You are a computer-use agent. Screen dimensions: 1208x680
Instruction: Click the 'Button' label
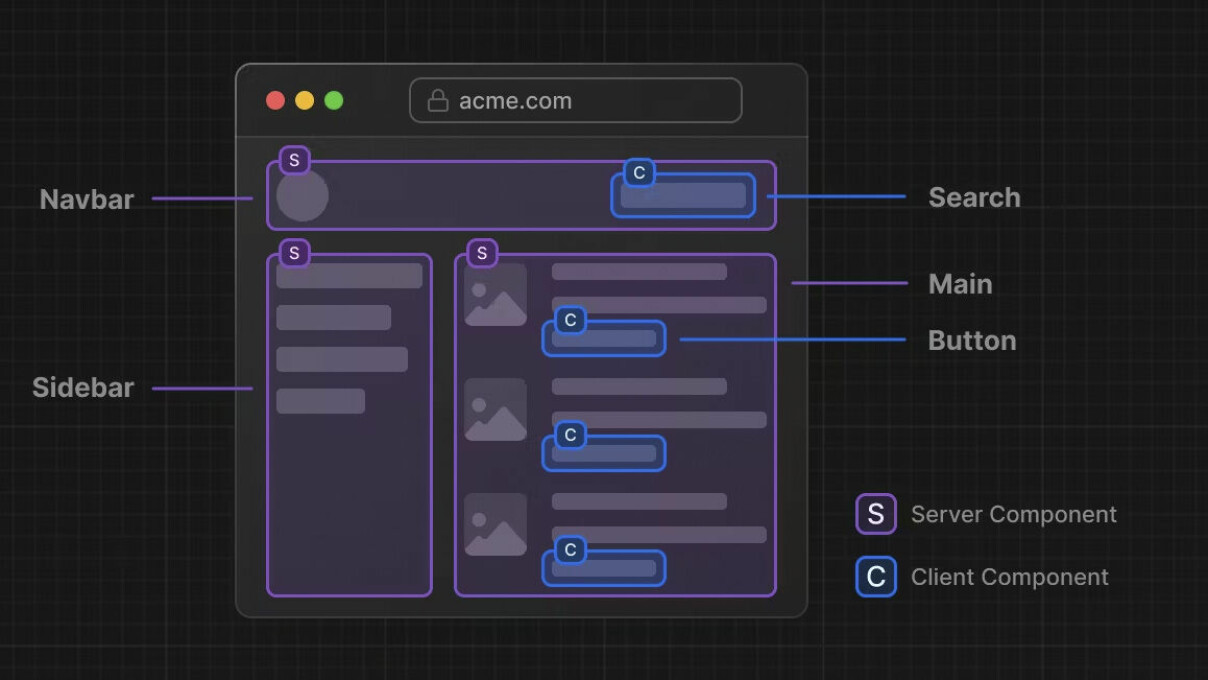(x=972, y=340)
